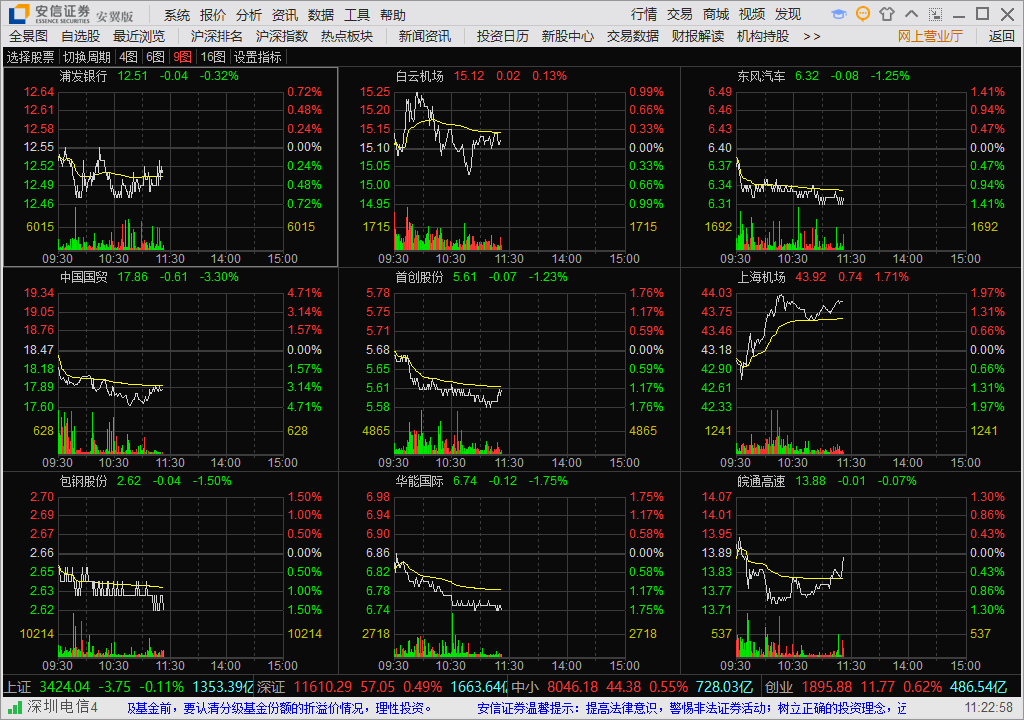Select the 包钢股份 chart panel

point(170,573)
